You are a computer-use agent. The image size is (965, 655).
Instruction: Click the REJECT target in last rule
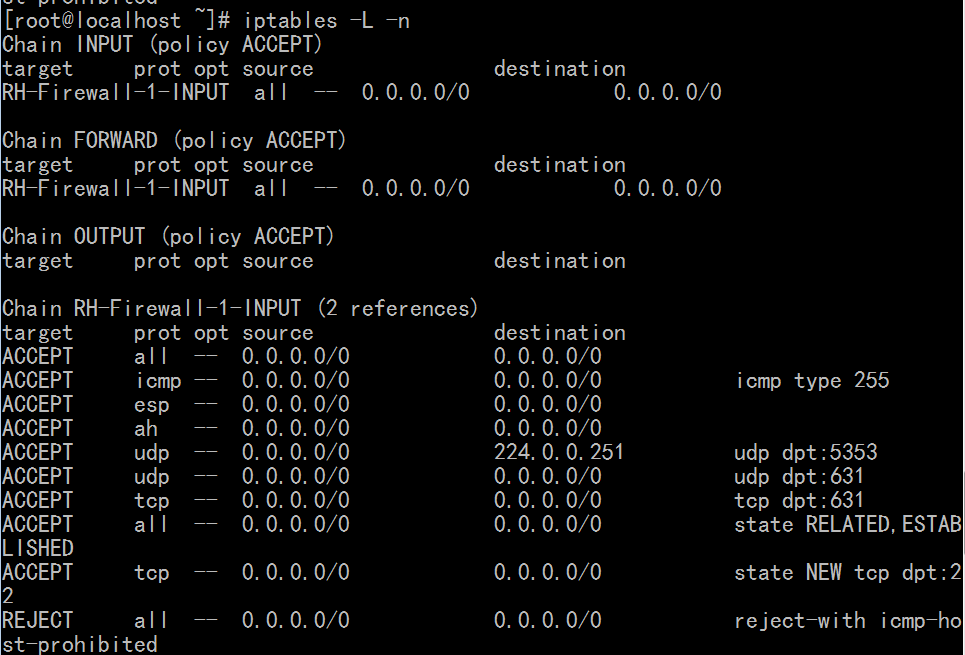pos(38,621)
